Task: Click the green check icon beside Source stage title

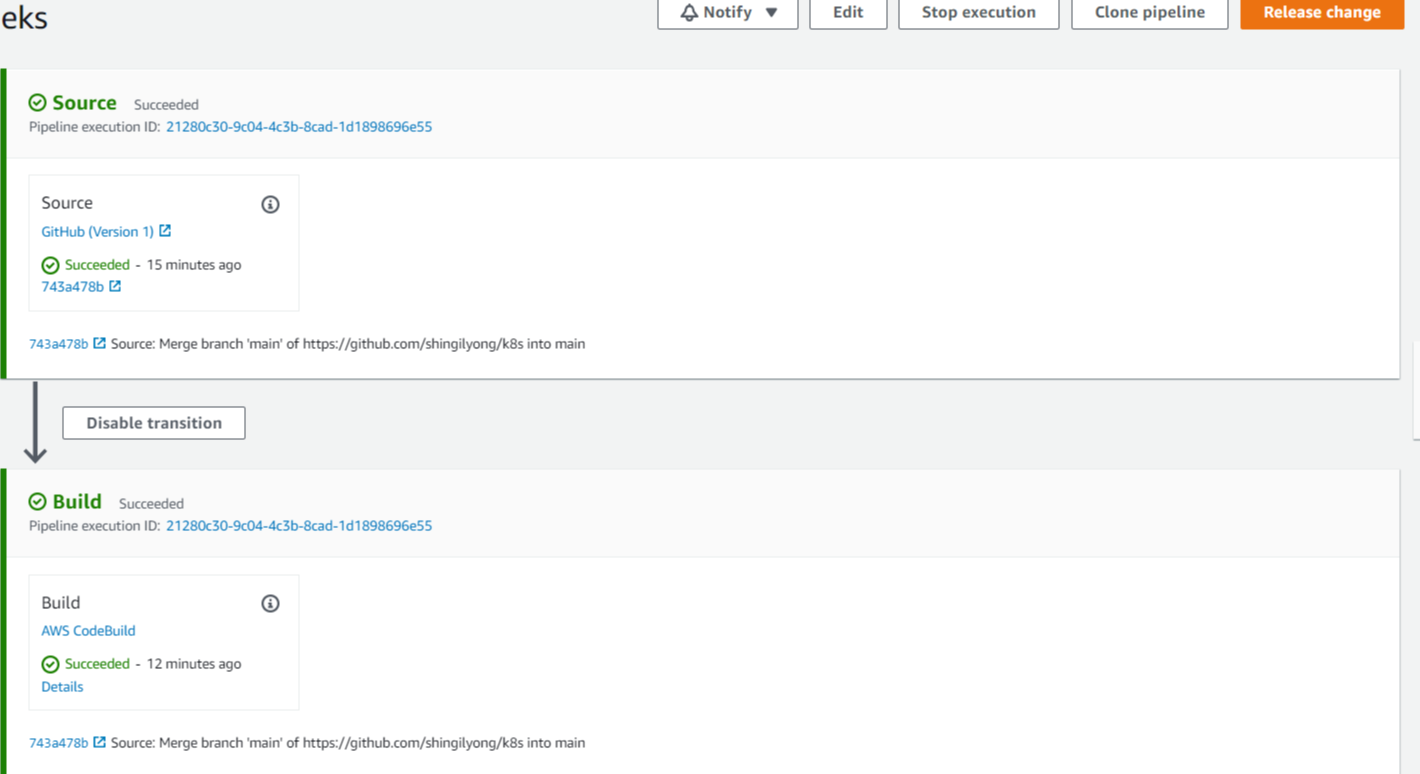Action: click(37, 103)
